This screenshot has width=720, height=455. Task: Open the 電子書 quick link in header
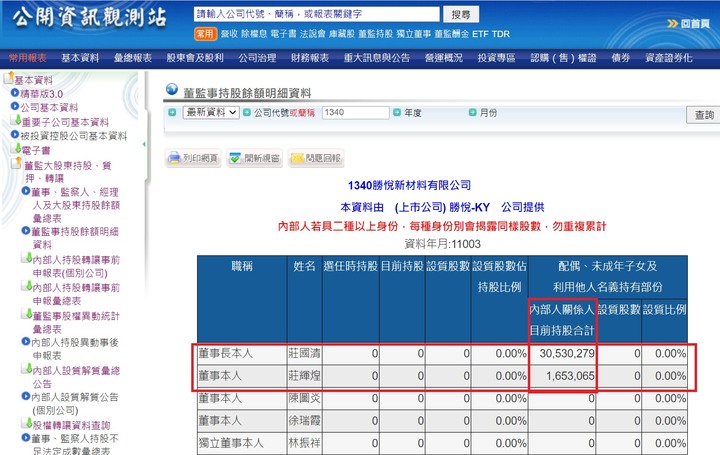(283, 34)
